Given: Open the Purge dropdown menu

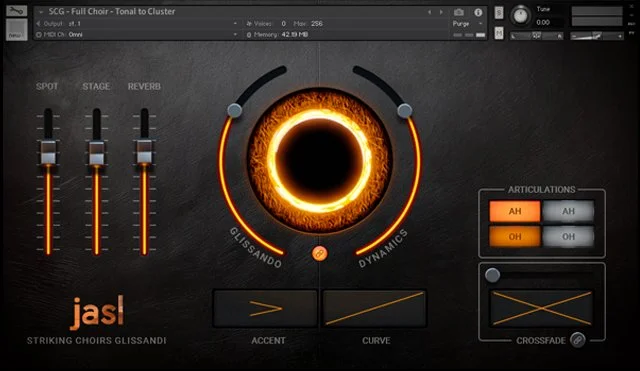Looking at the screenshot, I should [467, 24].
